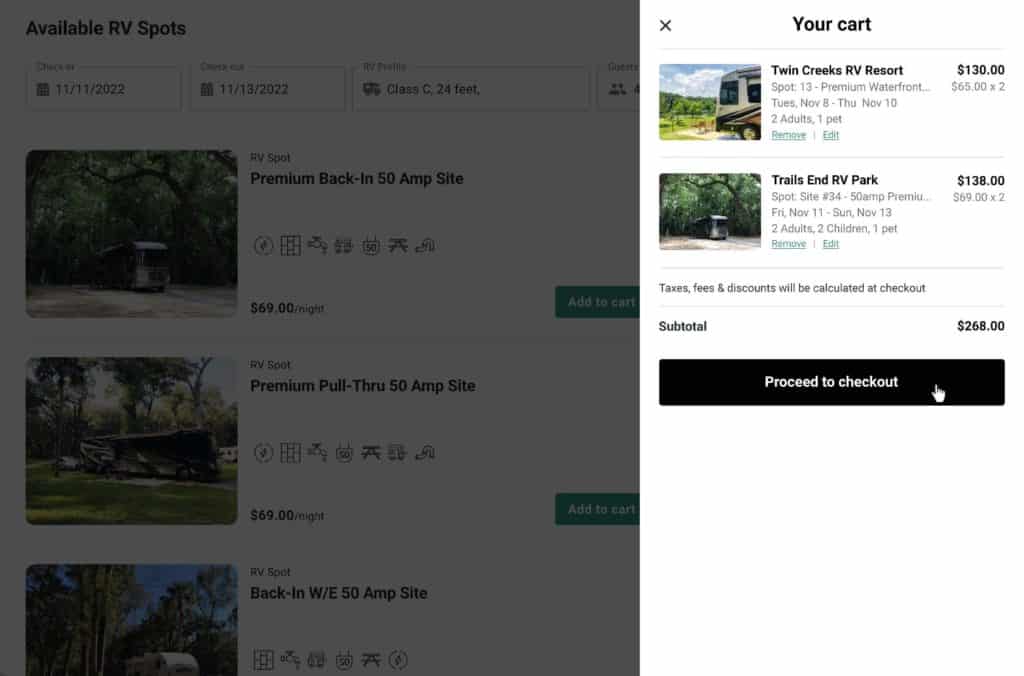This screenshot has height=676, width=1024.
Task: Click the picnic table icon on Back-In W/E site
Action: [x=371, y=659]
